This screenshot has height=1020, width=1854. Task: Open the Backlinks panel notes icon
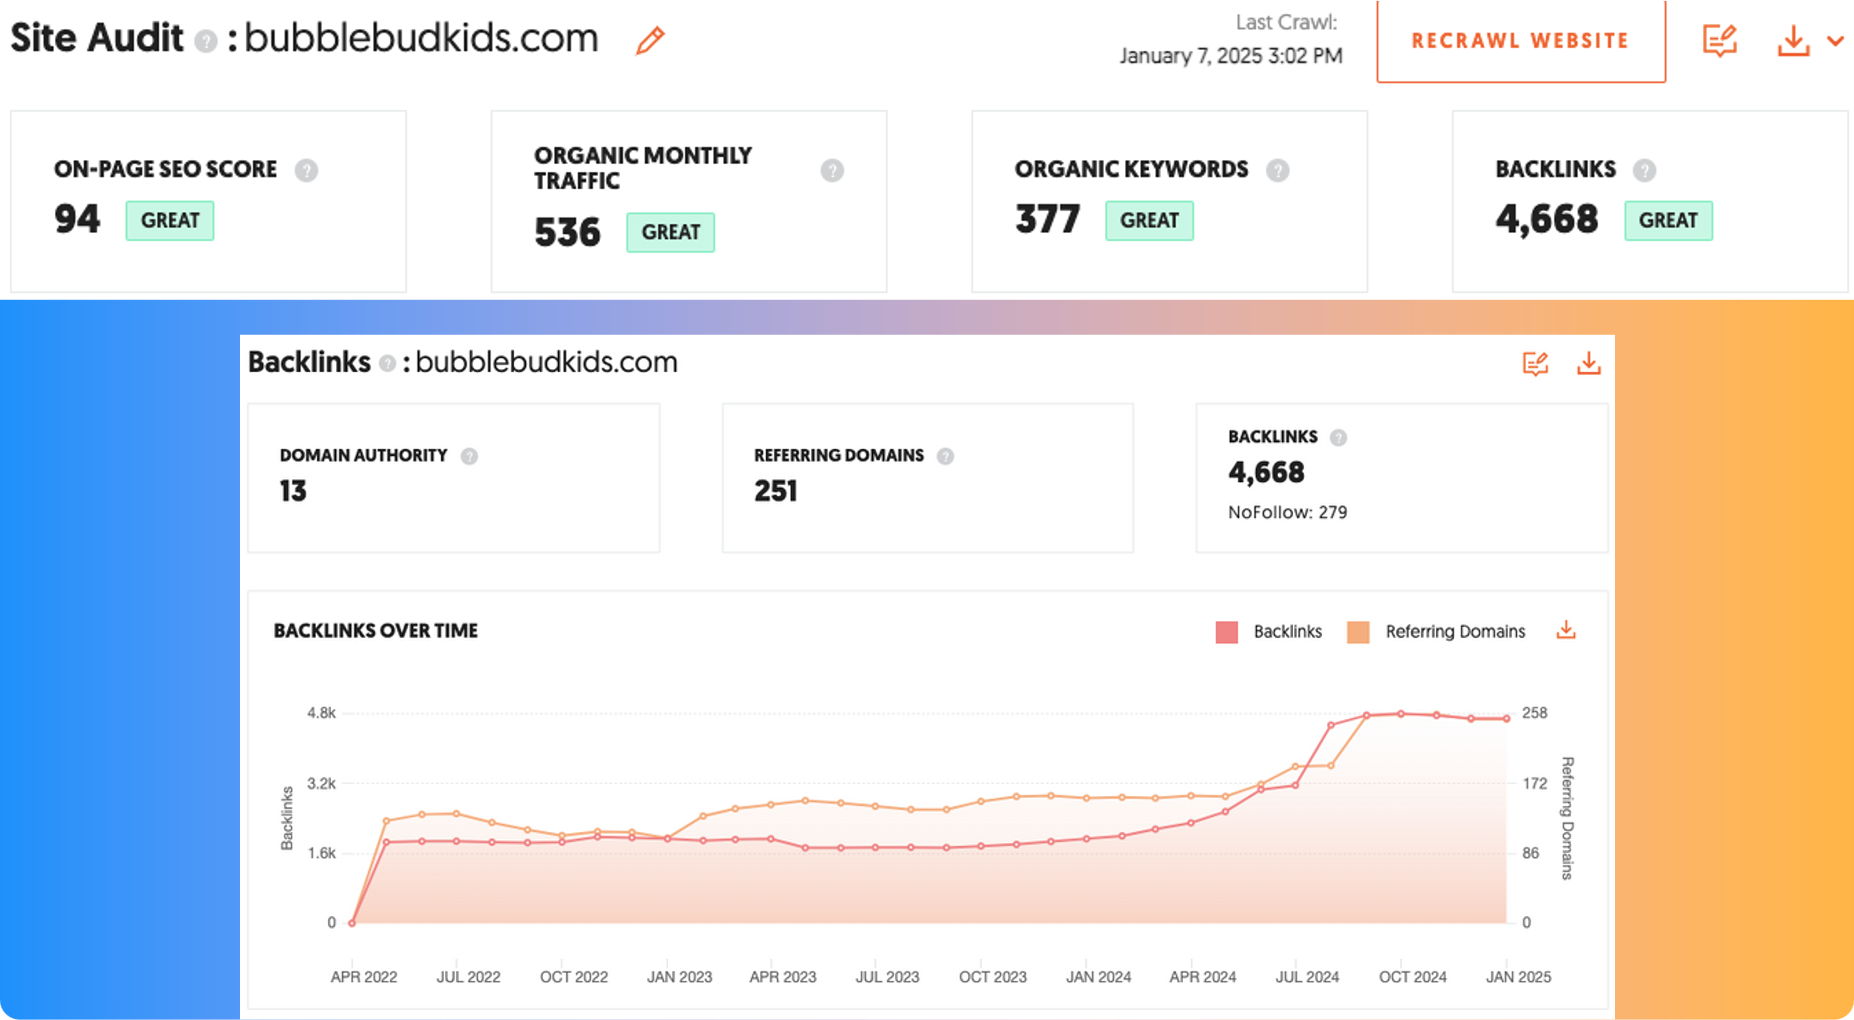[x=1535, y=363]
